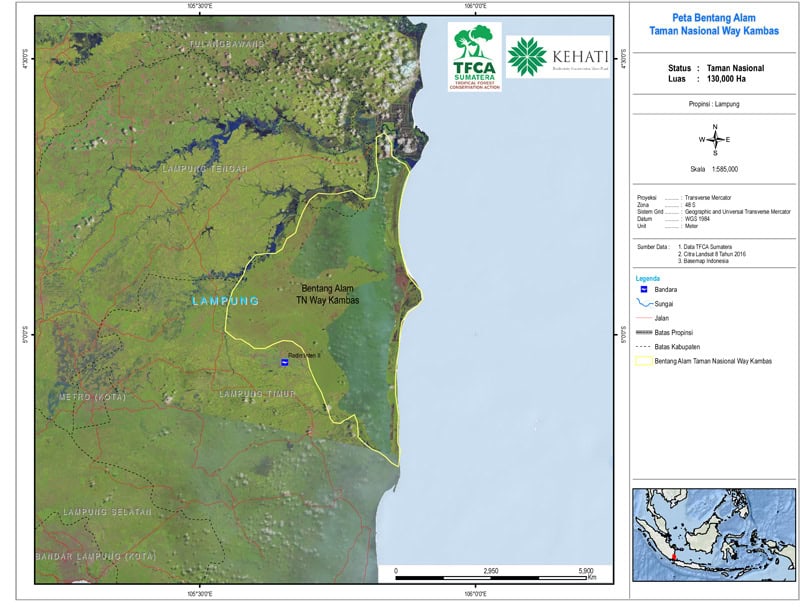Click the Bentang Alam TN Way Kambas label
The image size is (800, 613).
328,293
